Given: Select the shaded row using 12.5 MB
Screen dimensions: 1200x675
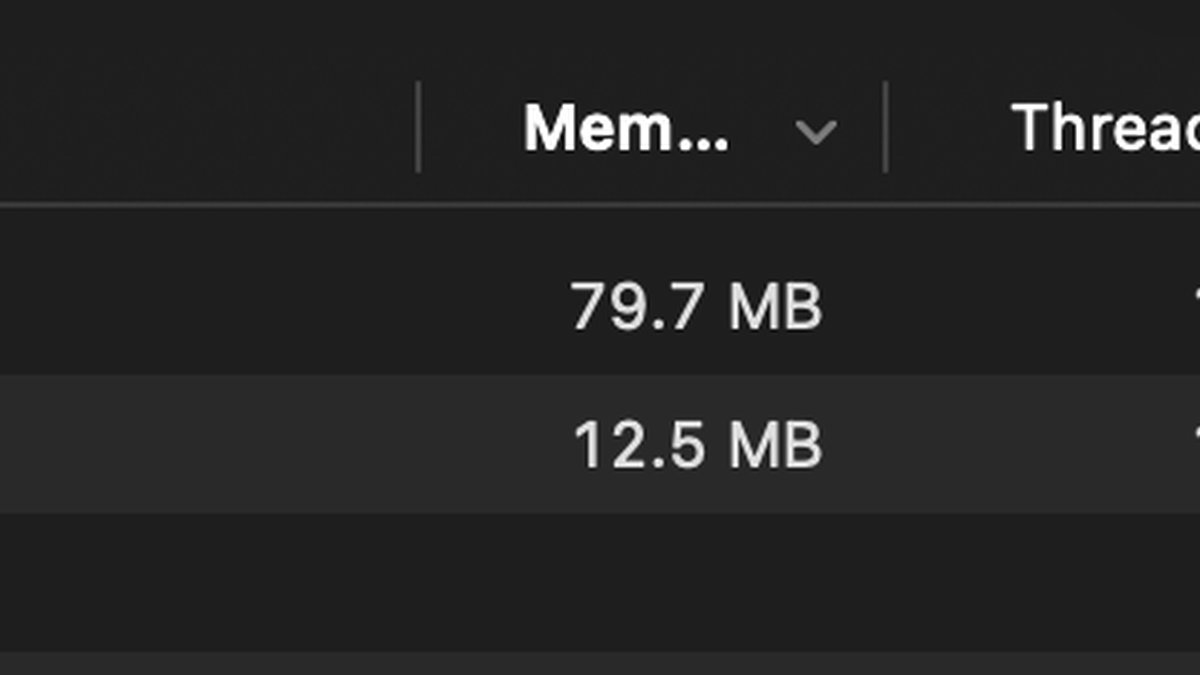Looking at the screenshot, I should click(x=600, y=445).
